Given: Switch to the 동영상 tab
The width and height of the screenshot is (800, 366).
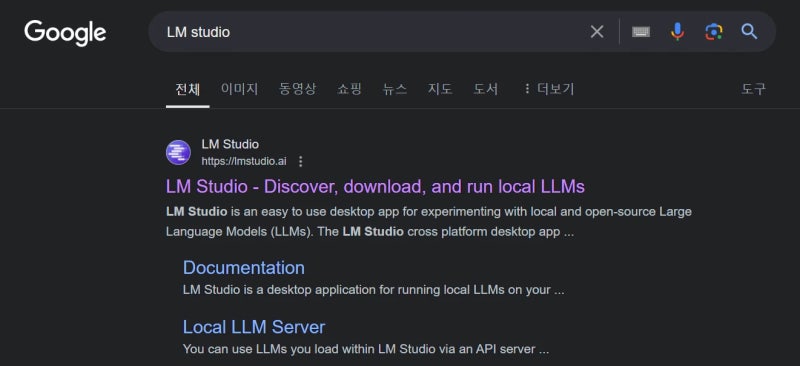Looking at the screenshot, I should (297, 89).
